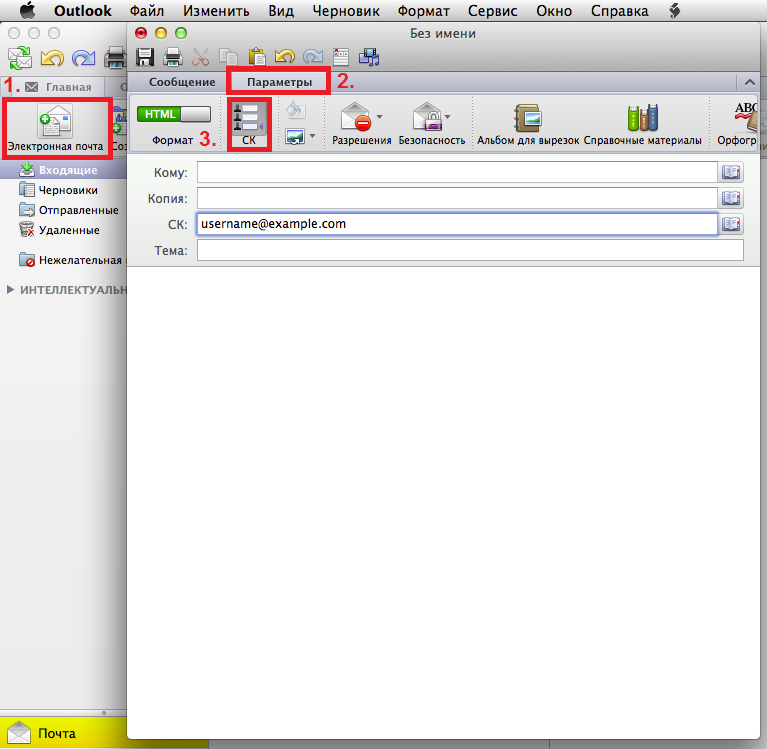
Task: Click the Undo arrow in compose toolbar
Action: pos(284,57)
